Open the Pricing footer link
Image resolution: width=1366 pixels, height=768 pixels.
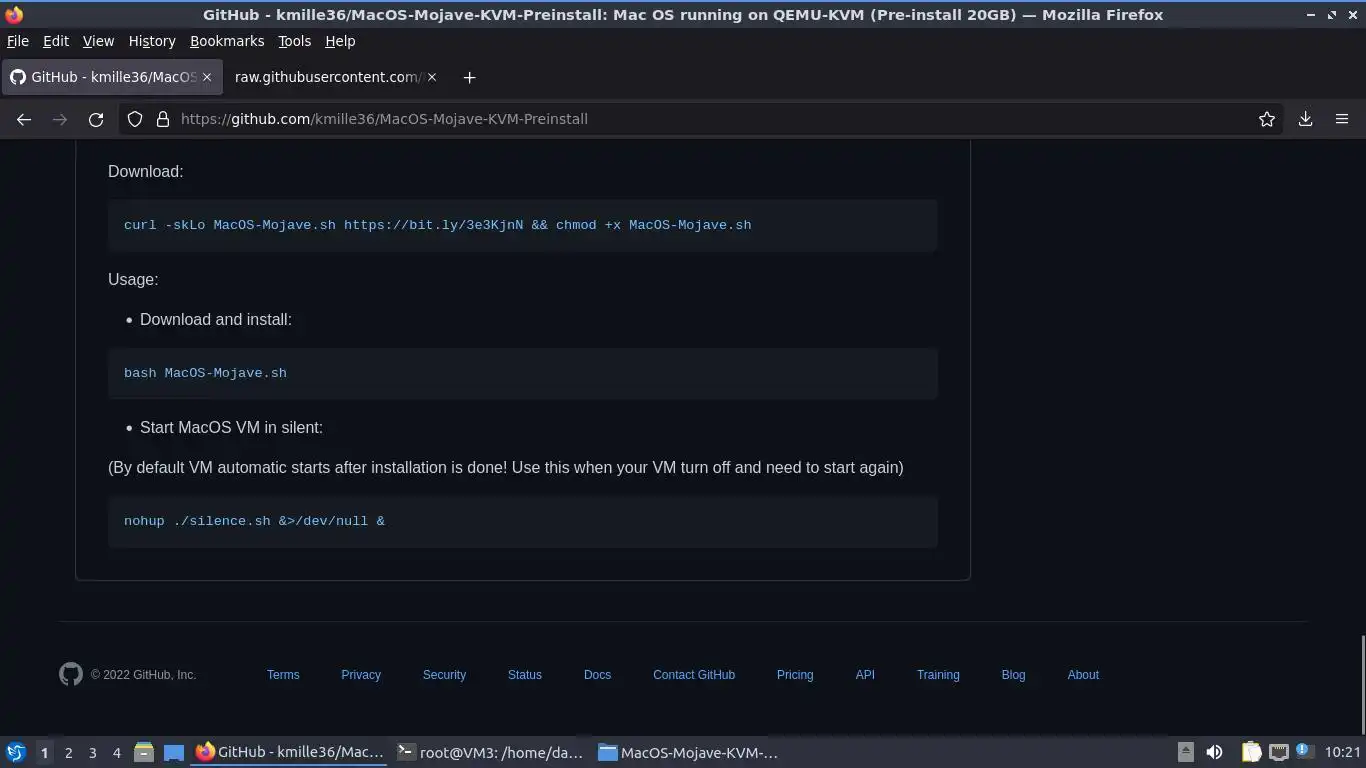[x=795, y=675]
